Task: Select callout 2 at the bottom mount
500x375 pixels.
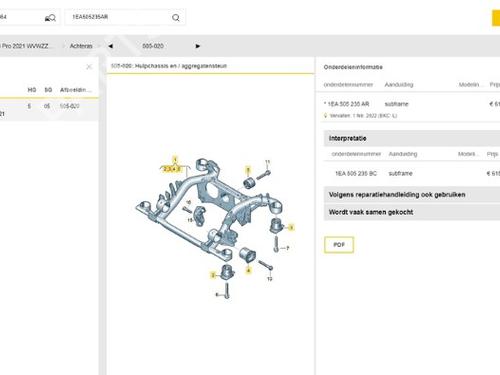Action: pos(213,275)
